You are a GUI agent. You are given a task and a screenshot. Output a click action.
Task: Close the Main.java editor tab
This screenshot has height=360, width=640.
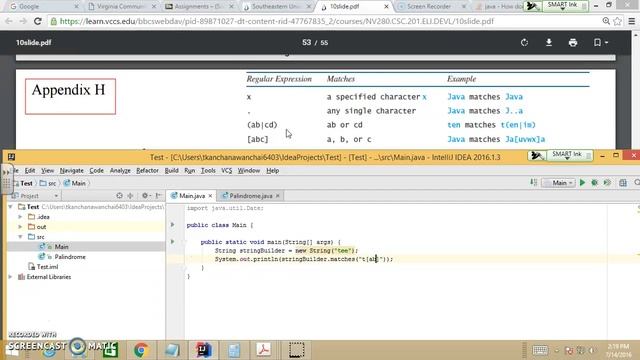tap(210, 196)
